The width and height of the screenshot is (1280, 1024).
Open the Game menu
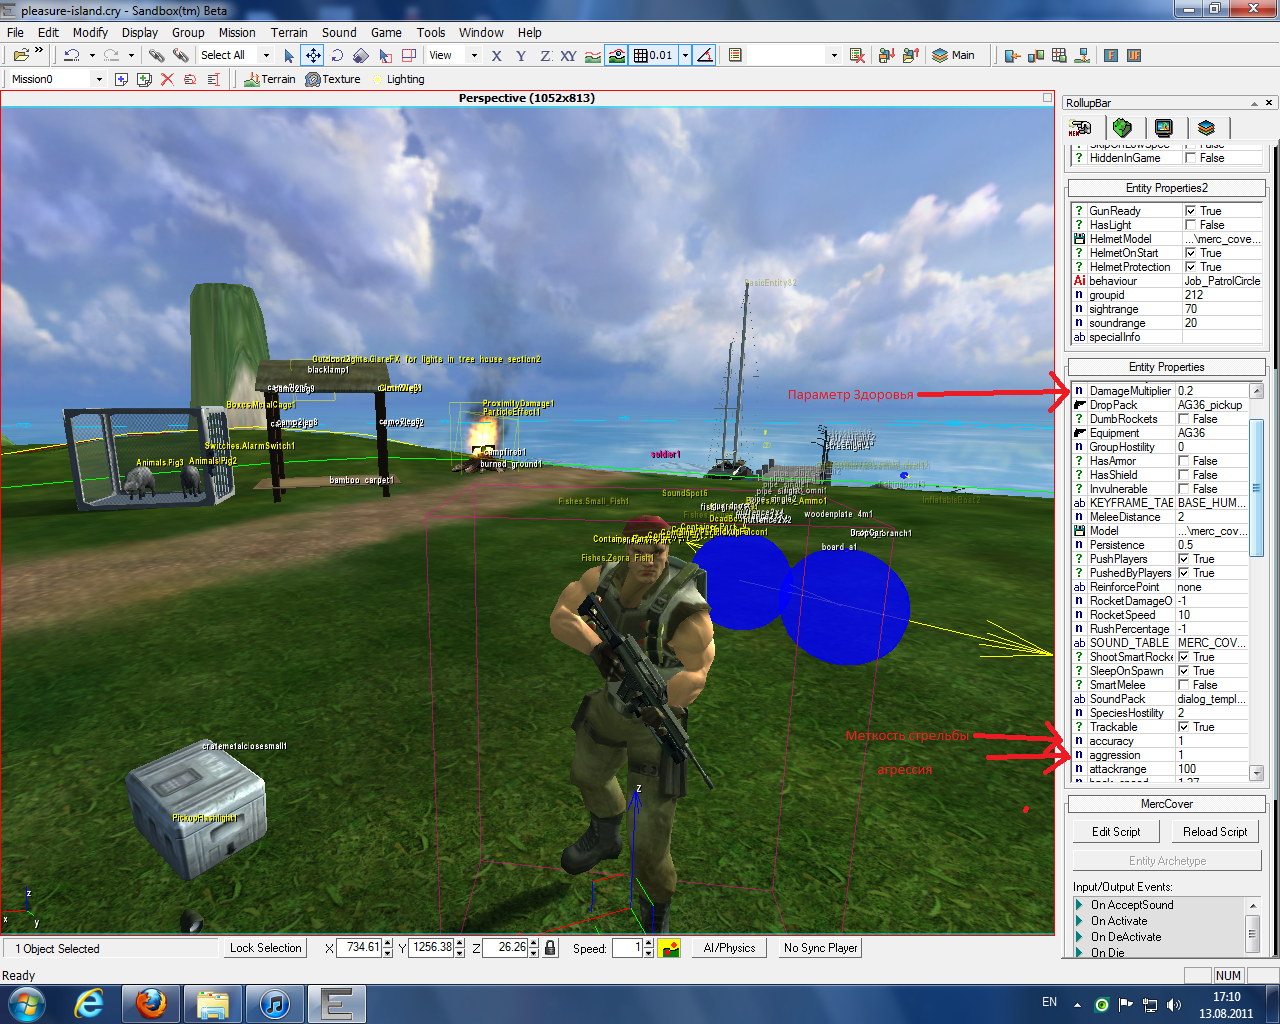(x=386, y=32)
